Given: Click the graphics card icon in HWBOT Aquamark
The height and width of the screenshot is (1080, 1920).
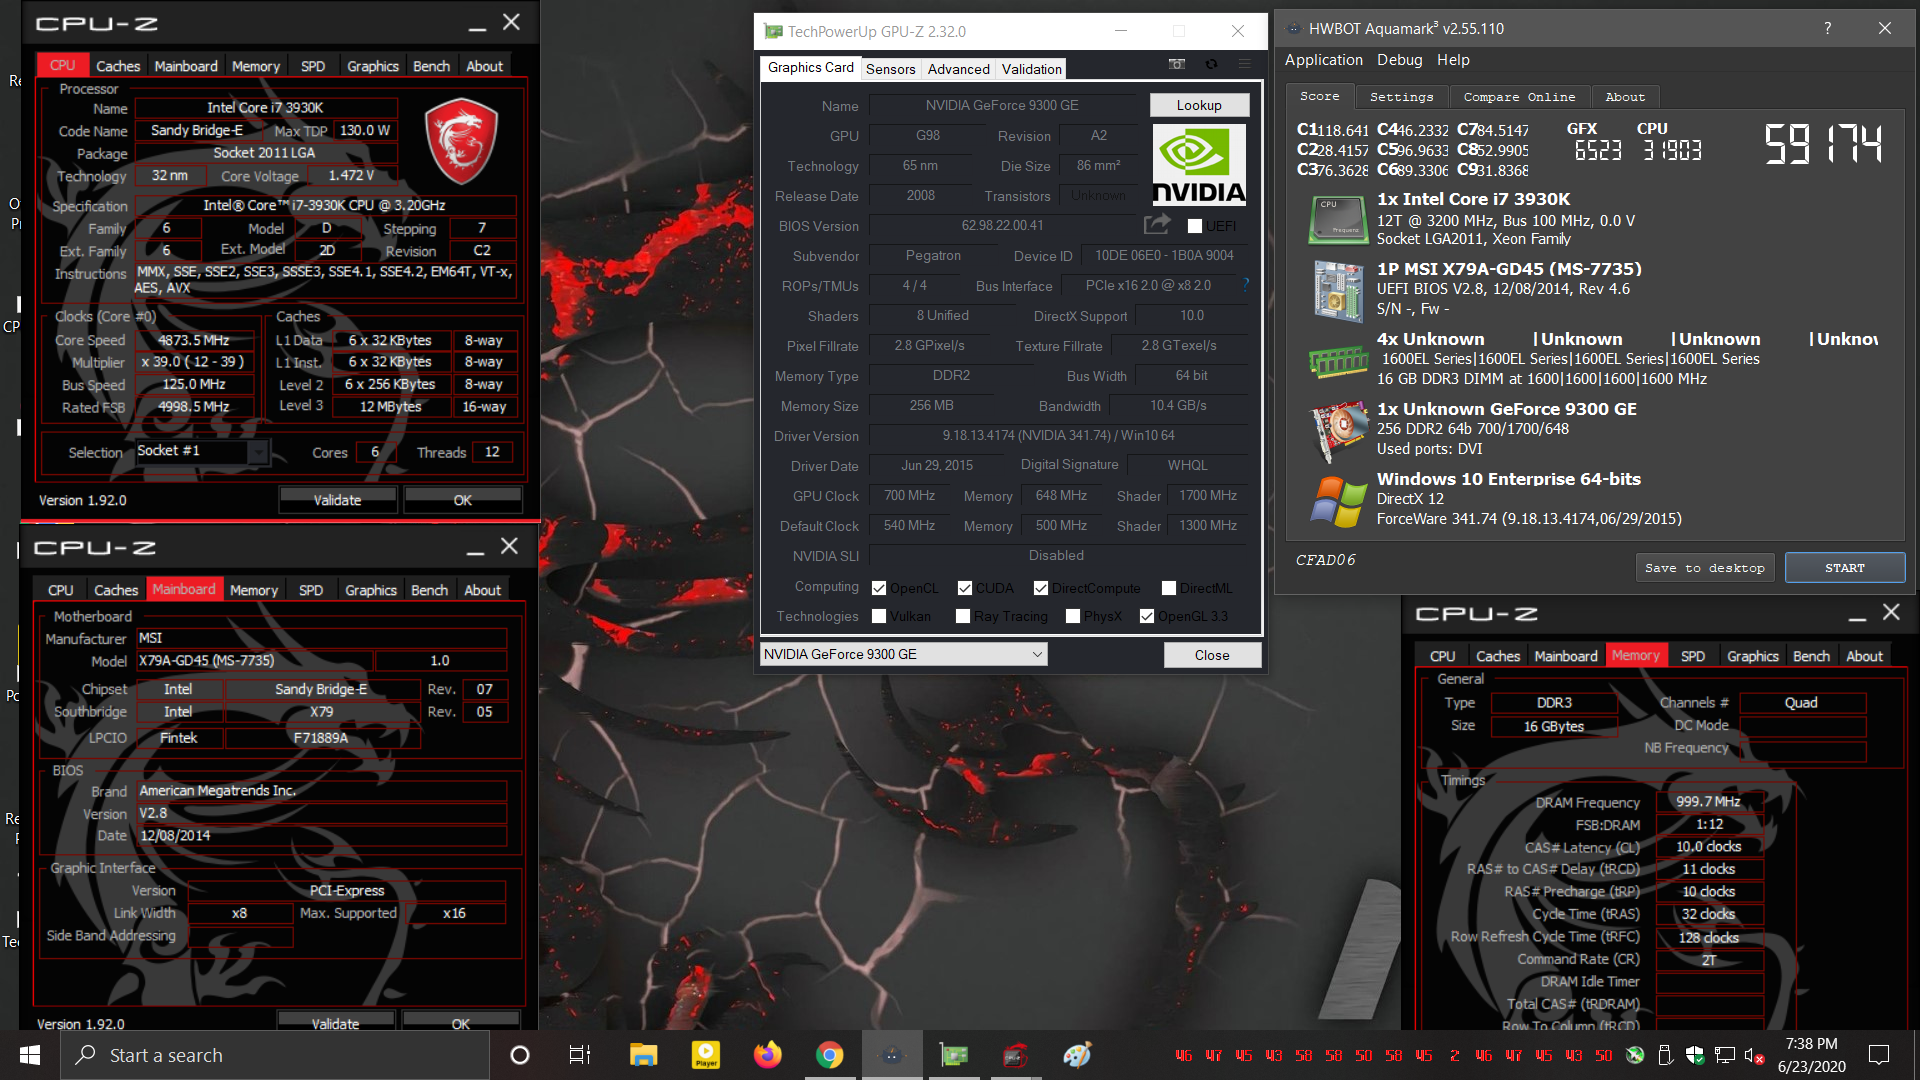Looking at the screenshot, I should click(1339, 430).
